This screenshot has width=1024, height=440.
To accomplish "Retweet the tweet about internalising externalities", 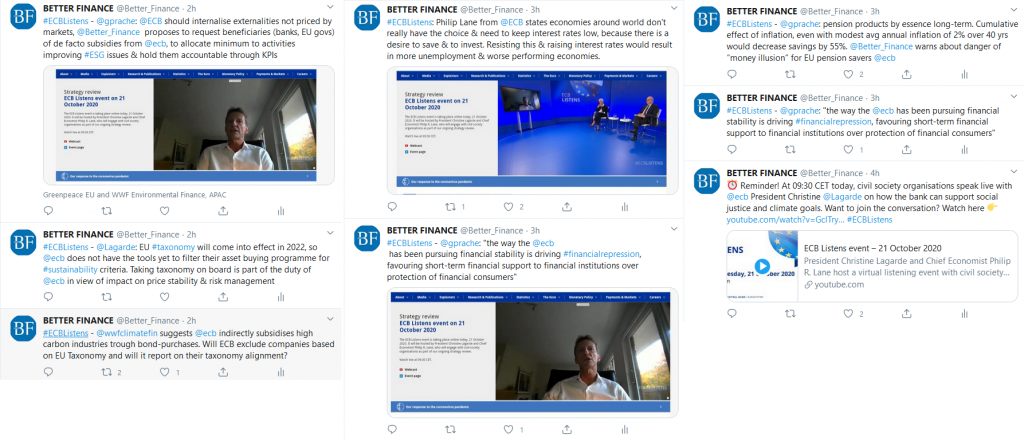I will click(106, 211).
